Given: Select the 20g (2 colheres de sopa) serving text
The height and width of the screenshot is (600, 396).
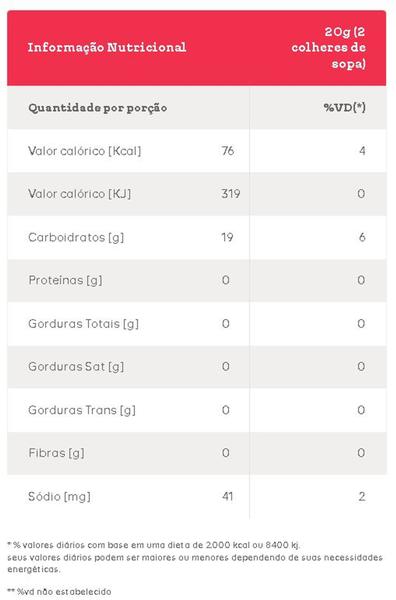Looking at the screenshot, I should [329, 47].
